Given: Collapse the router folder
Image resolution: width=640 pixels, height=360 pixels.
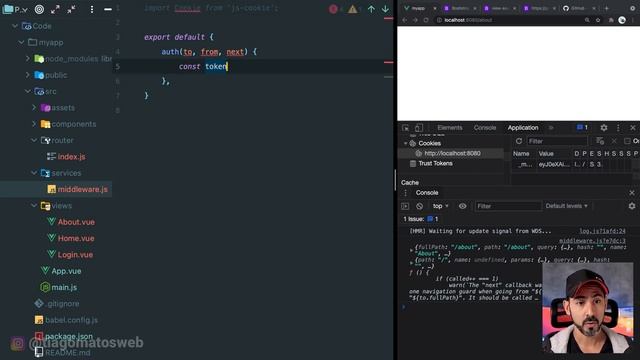Looking at the screenshot, I should pyautogui.click(x=34, y=140).
